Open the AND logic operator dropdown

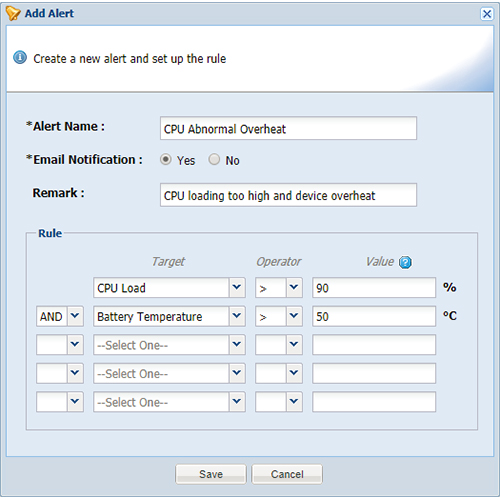click(60, 316)
